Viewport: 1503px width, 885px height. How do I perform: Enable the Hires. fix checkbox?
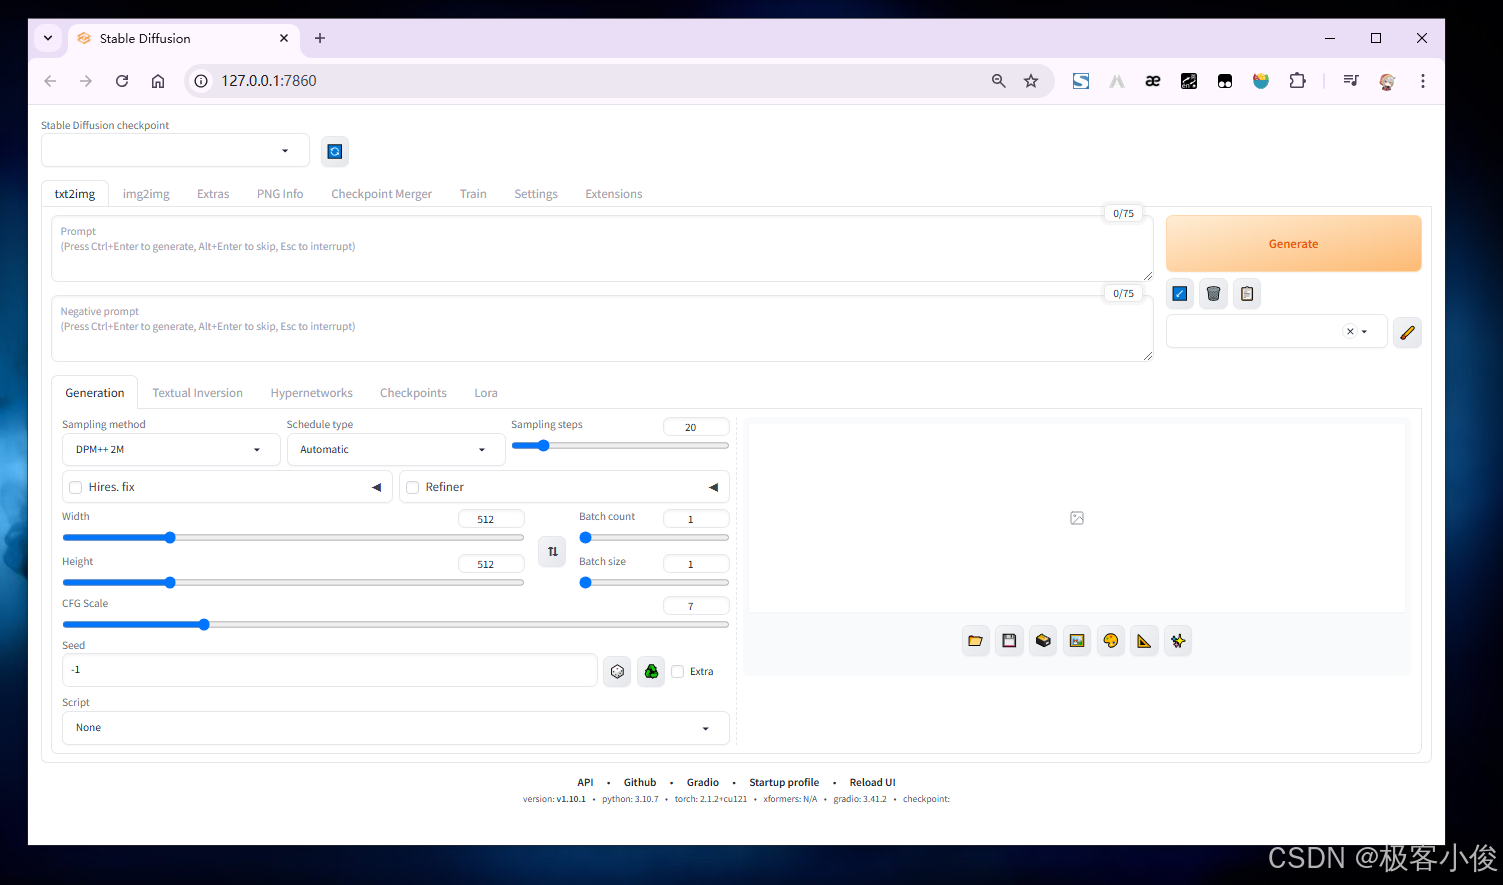(75, 487)
